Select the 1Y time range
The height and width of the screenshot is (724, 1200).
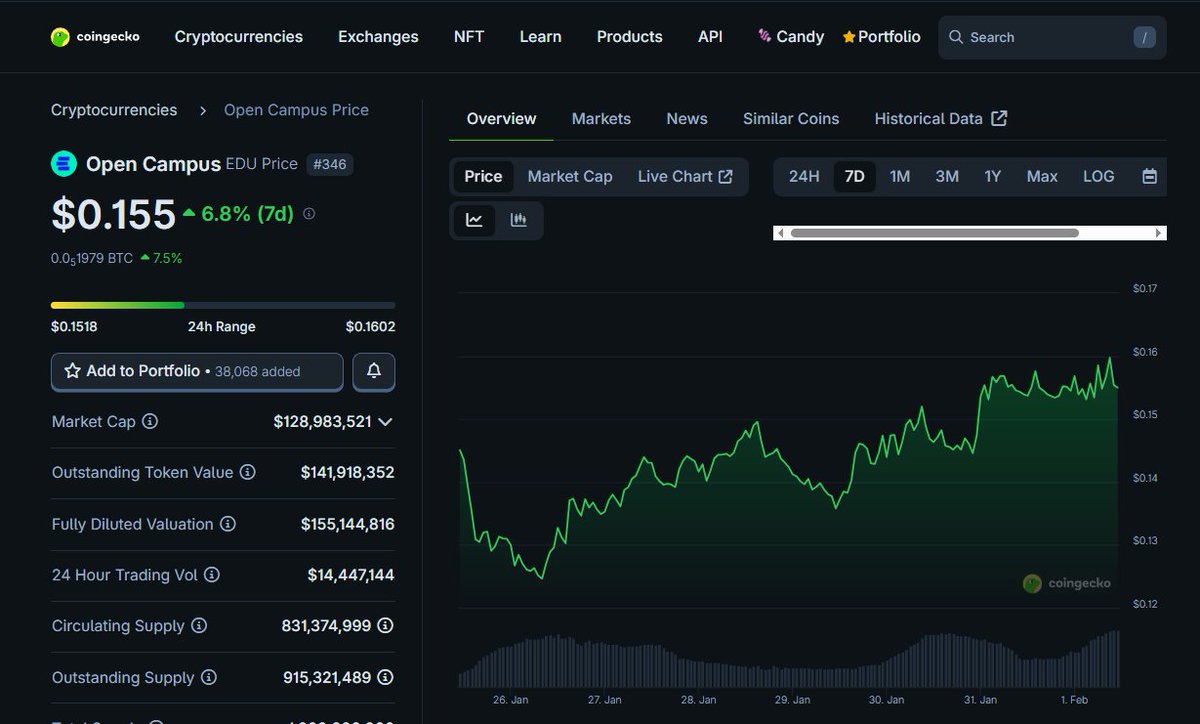tap(992, 176)
